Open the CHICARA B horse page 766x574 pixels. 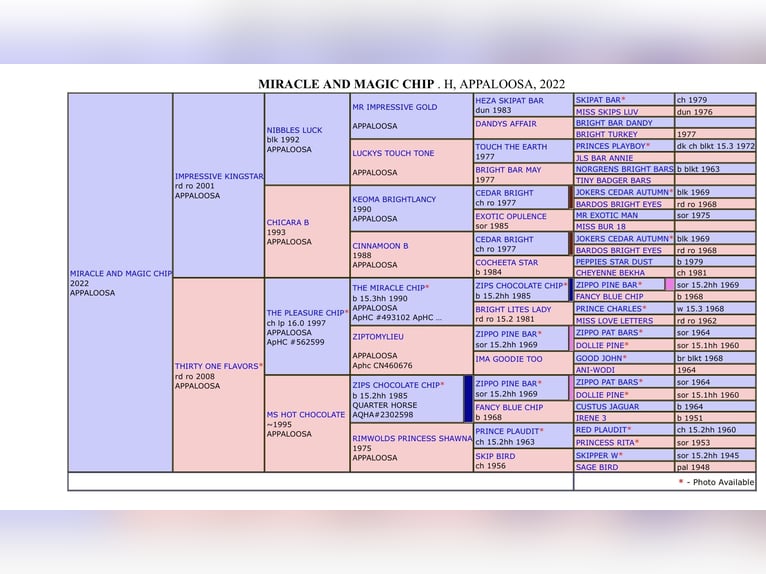(288, 222)
